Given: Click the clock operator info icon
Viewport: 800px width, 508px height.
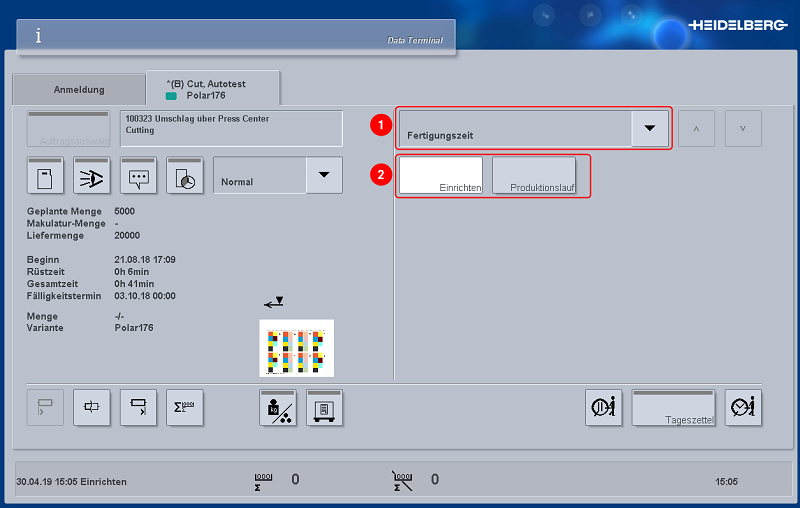Looking at the screenshot, I should pyautogui.click(x=743, y=407).
